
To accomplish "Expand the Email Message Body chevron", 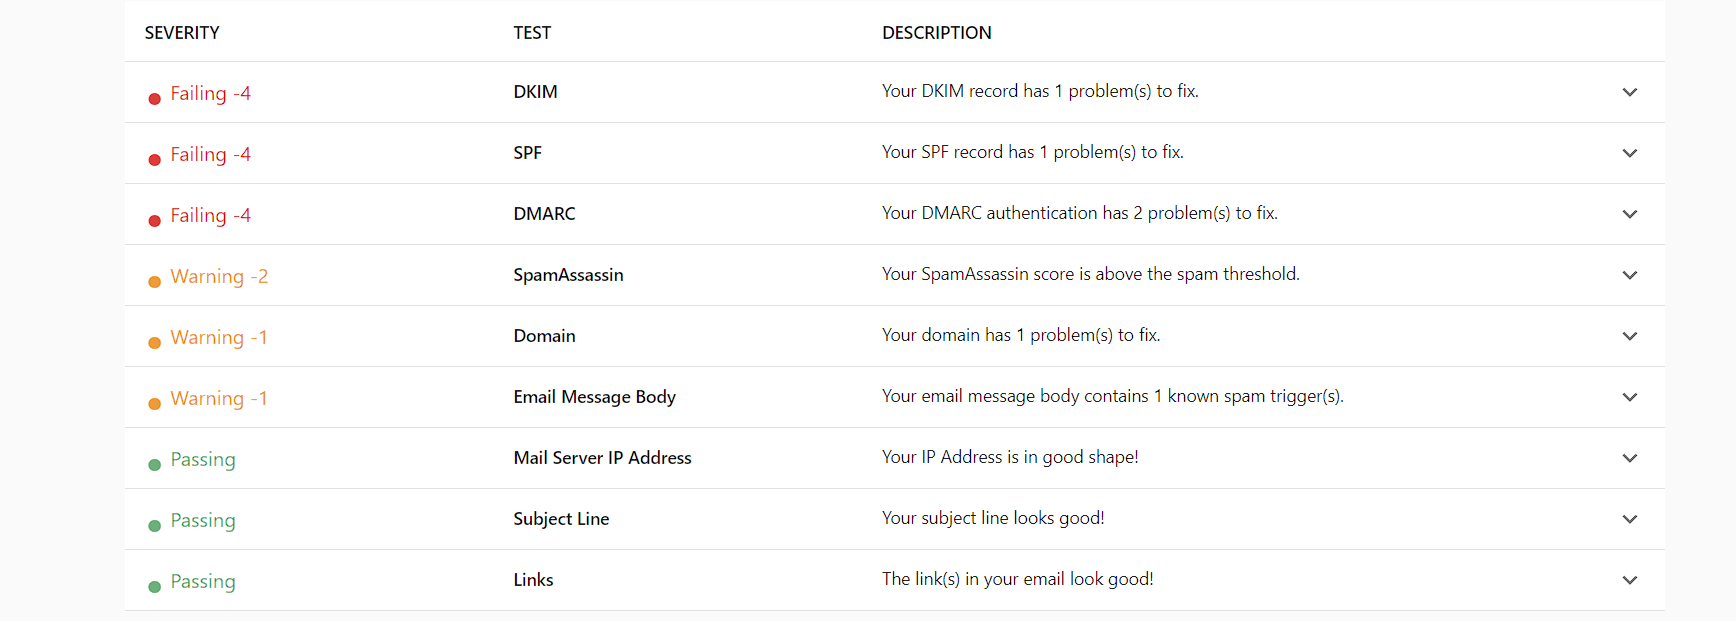I will (1630, 397).
